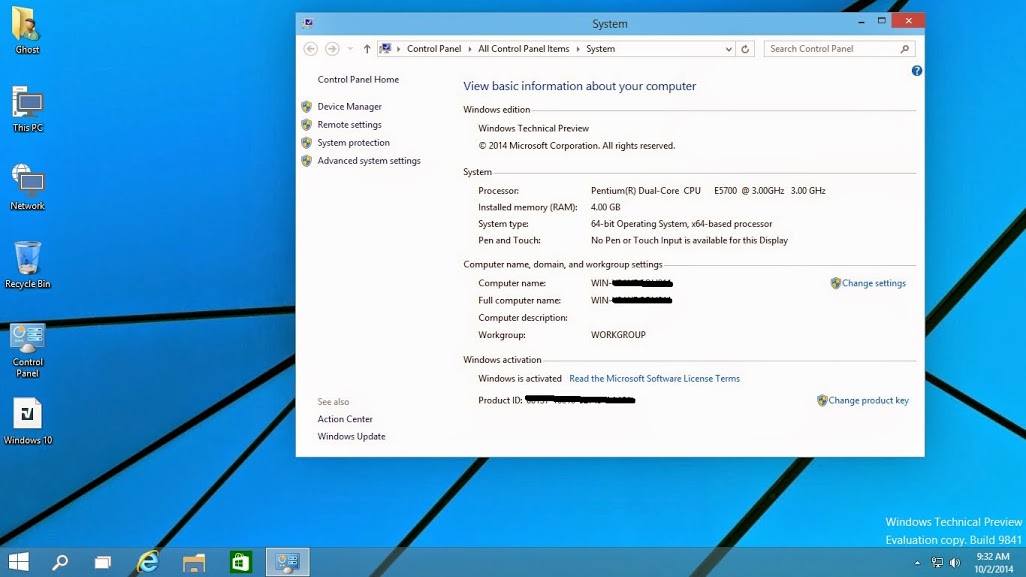Open Device Manager link
This screenshot has width=1026, height=577.
pyautogui.click(x=349, y=107)
